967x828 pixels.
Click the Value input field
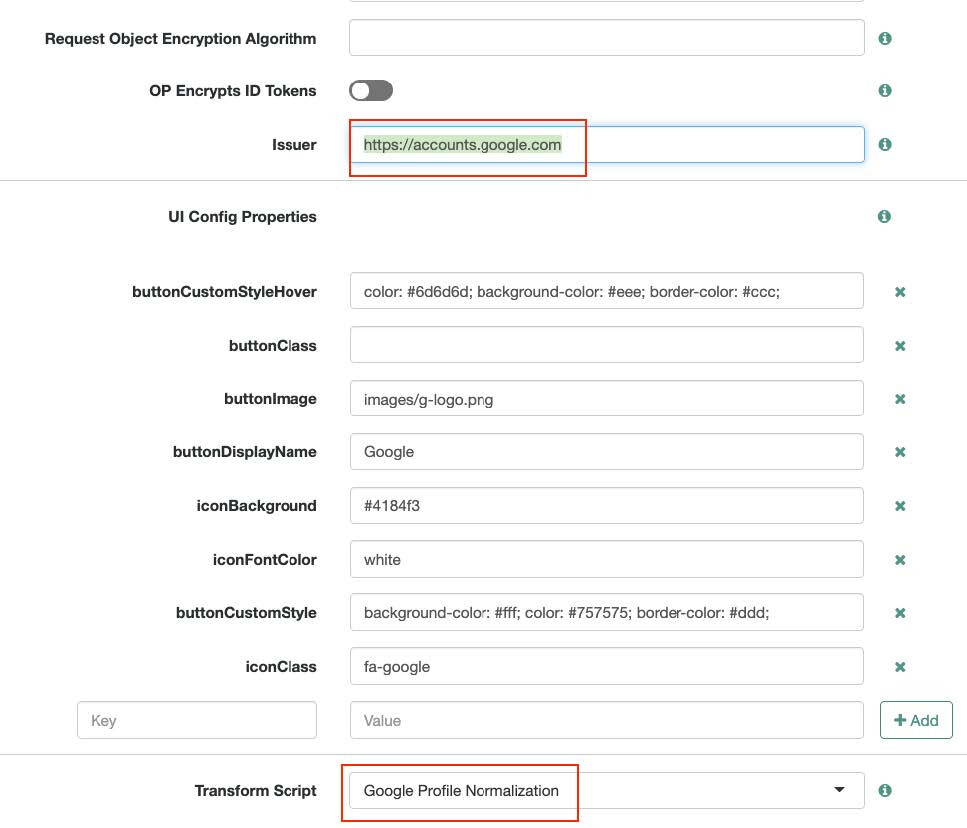(x=607, y=720)
